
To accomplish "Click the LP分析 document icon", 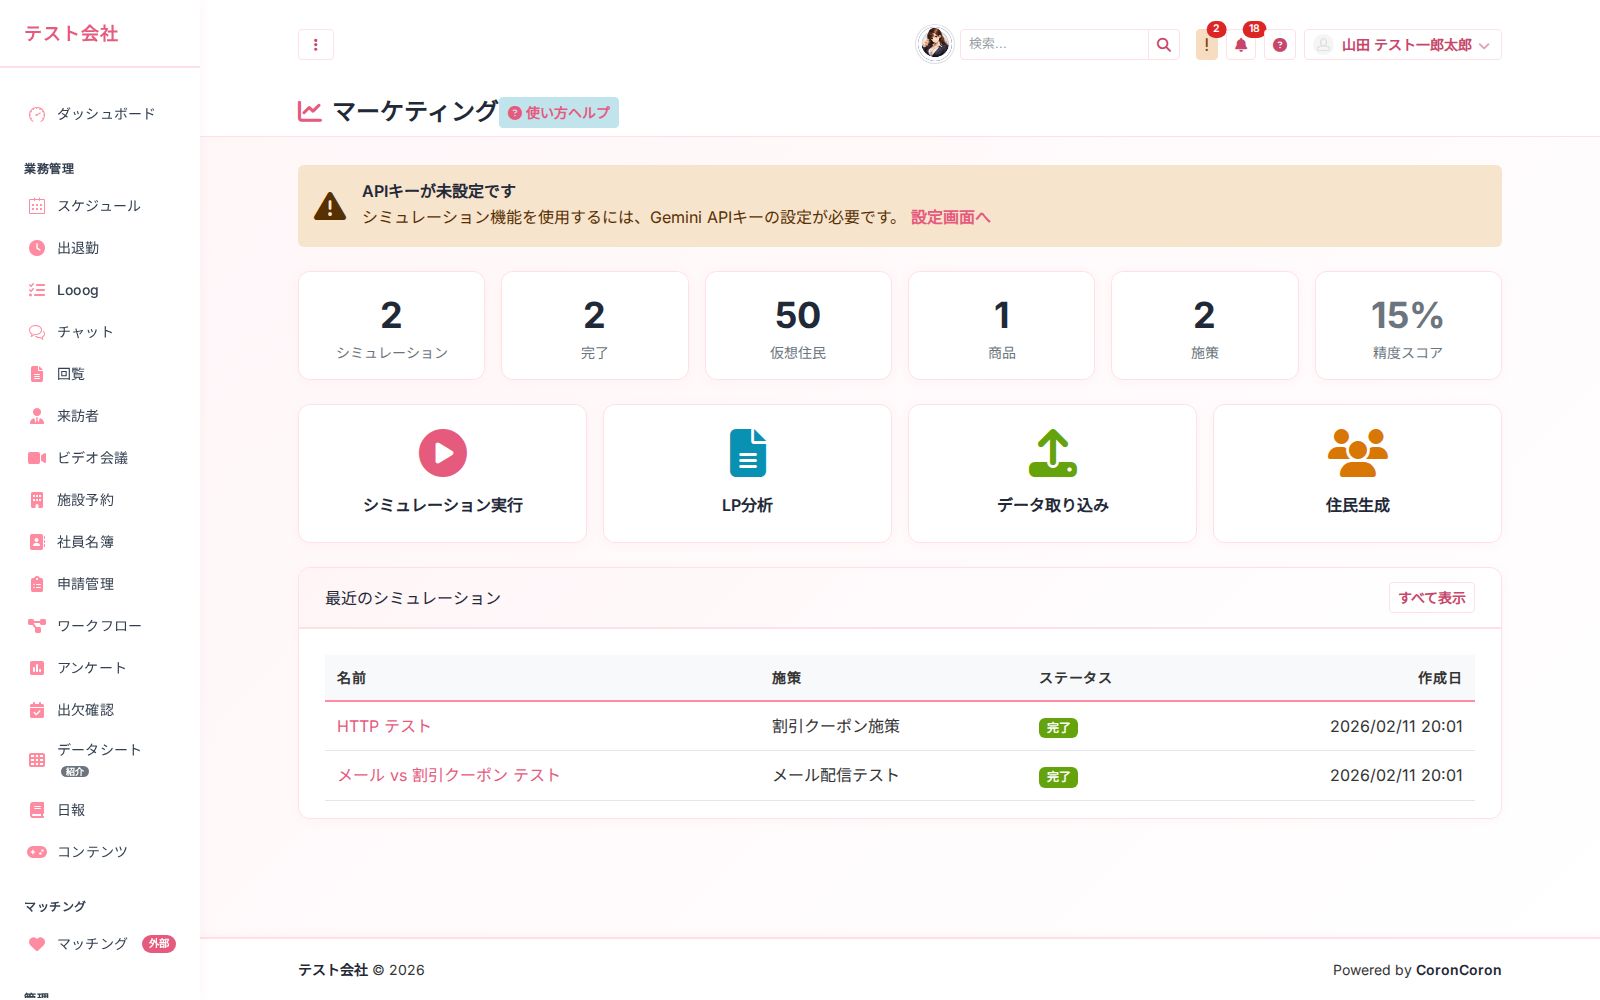I will 748,453.
